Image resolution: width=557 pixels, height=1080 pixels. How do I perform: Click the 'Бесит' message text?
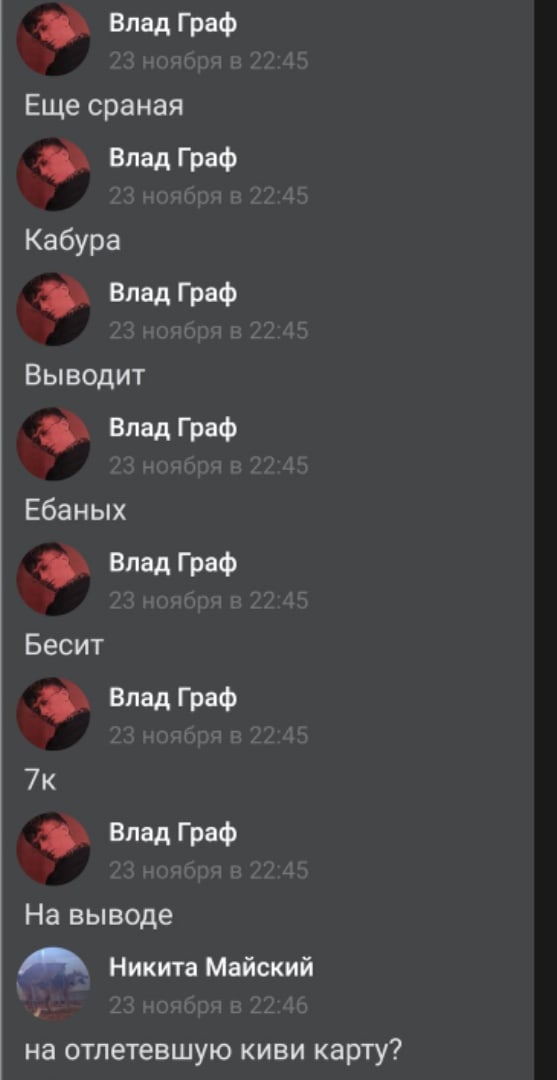pos(63,645)
